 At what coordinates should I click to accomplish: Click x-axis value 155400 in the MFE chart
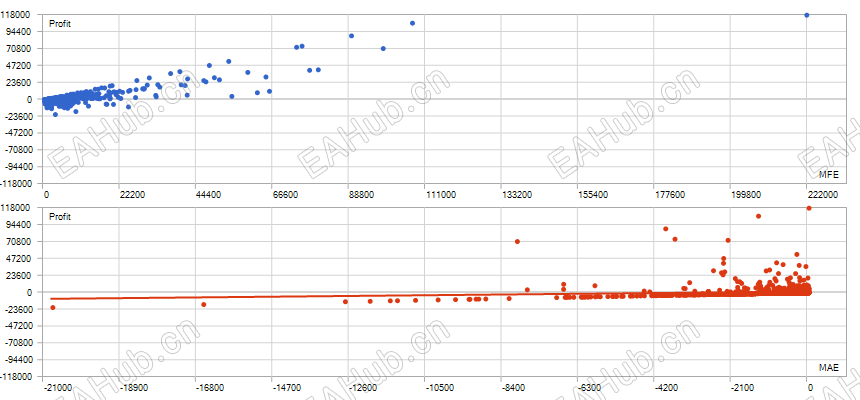pos(592,195)
